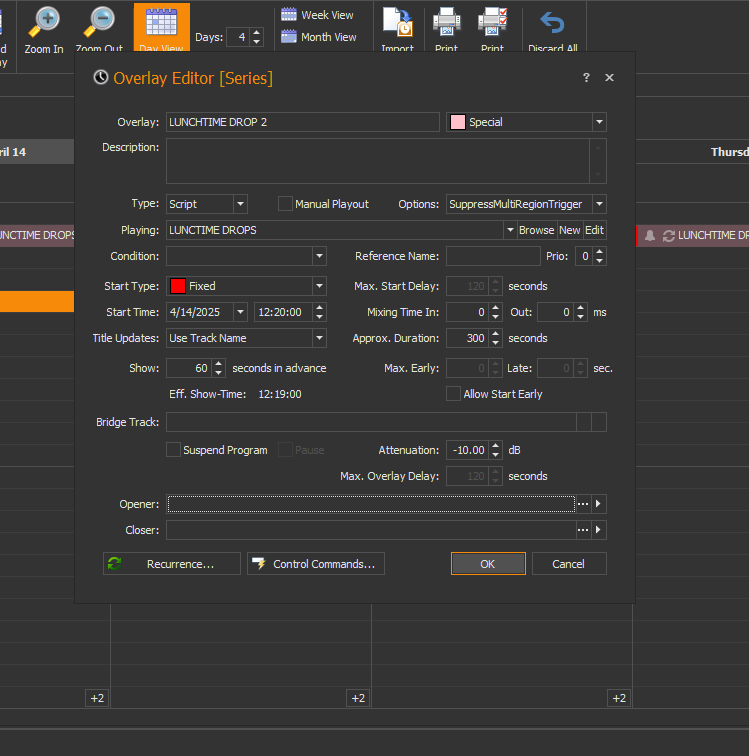This screenshot has height=756, width=749.
Task: Open the Start Type Fixed dropdown
Action: 319,286
